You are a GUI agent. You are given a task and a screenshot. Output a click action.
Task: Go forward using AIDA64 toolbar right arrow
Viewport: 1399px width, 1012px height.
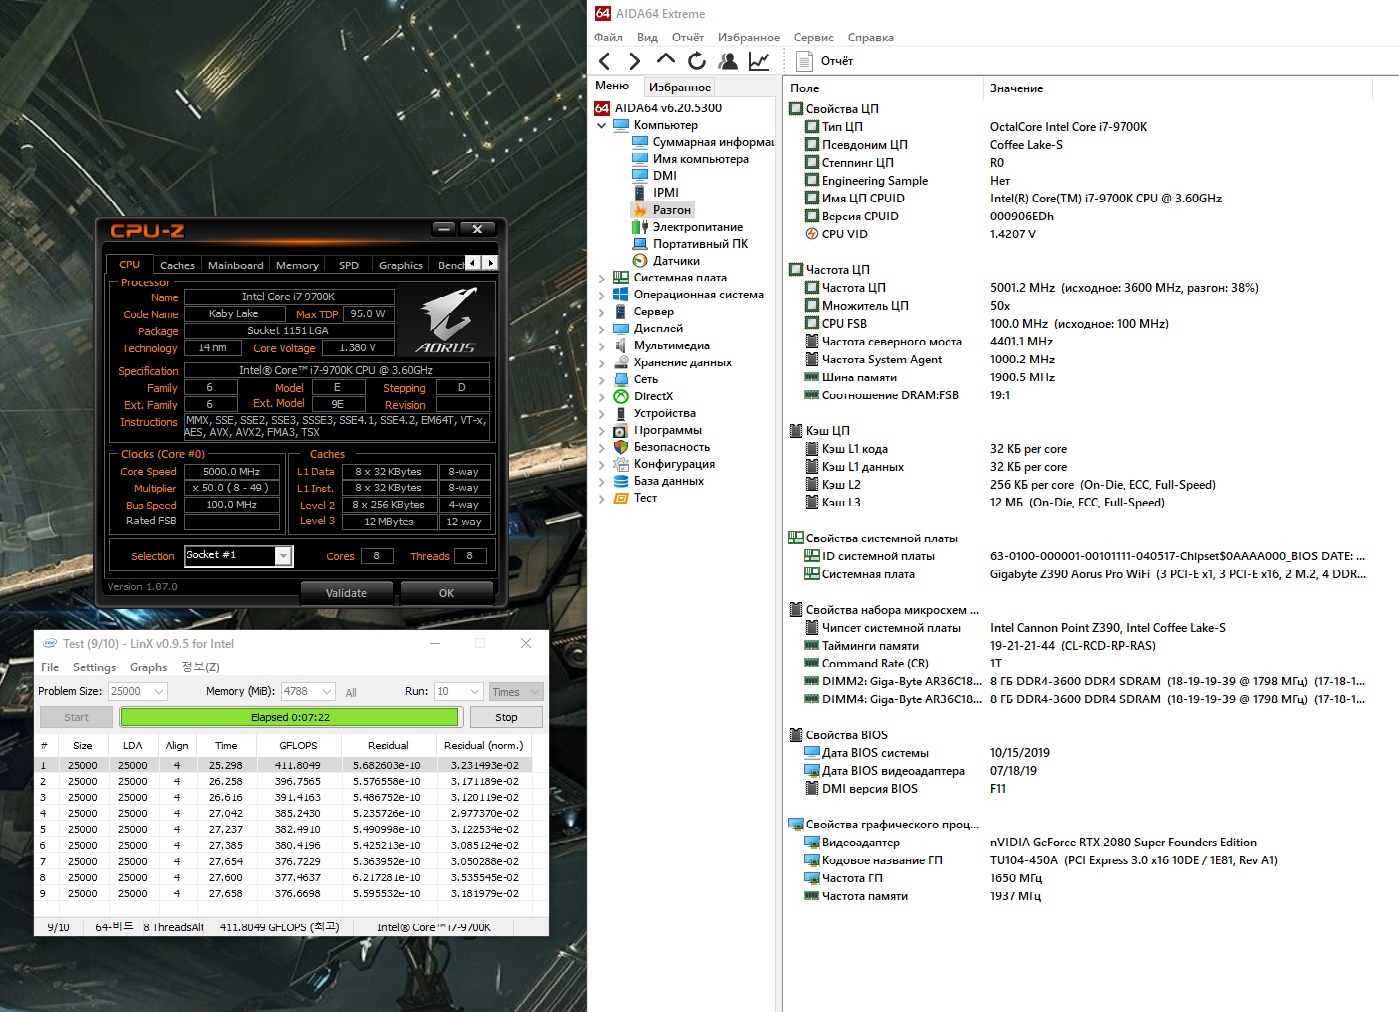click(x=634, y=62)
